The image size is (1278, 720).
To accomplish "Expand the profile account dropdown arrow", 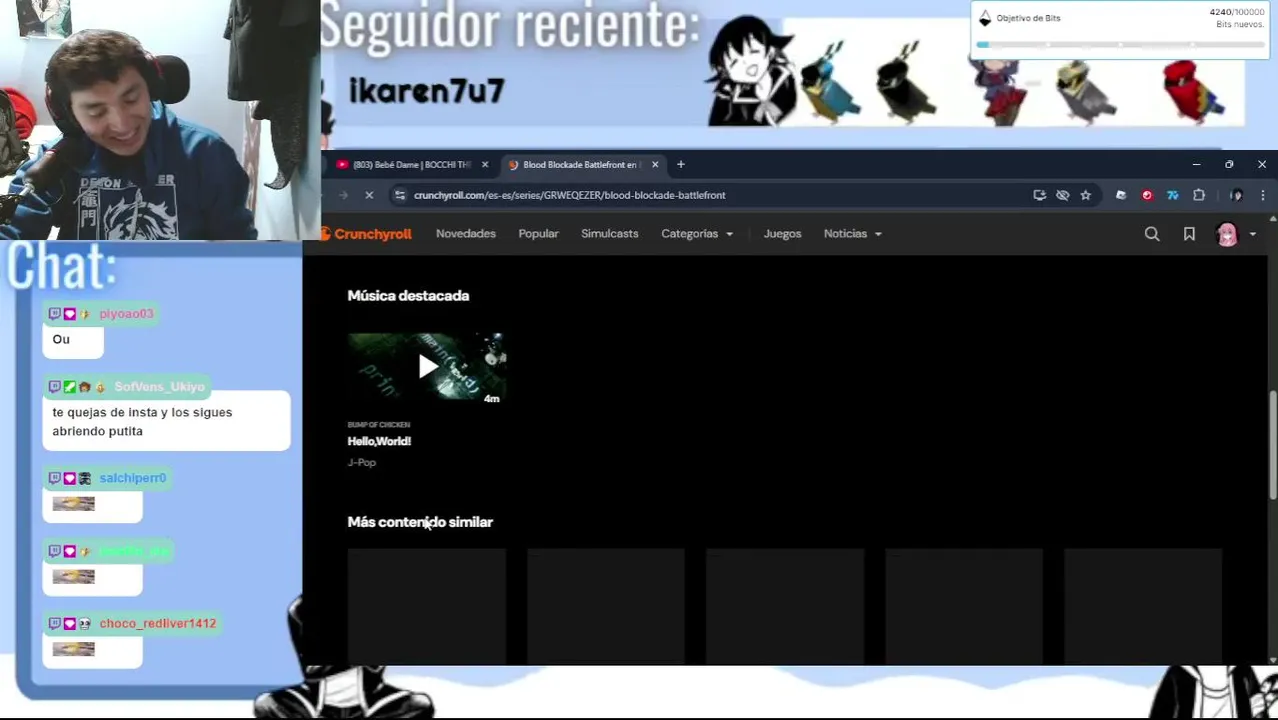I will 1253,234.
